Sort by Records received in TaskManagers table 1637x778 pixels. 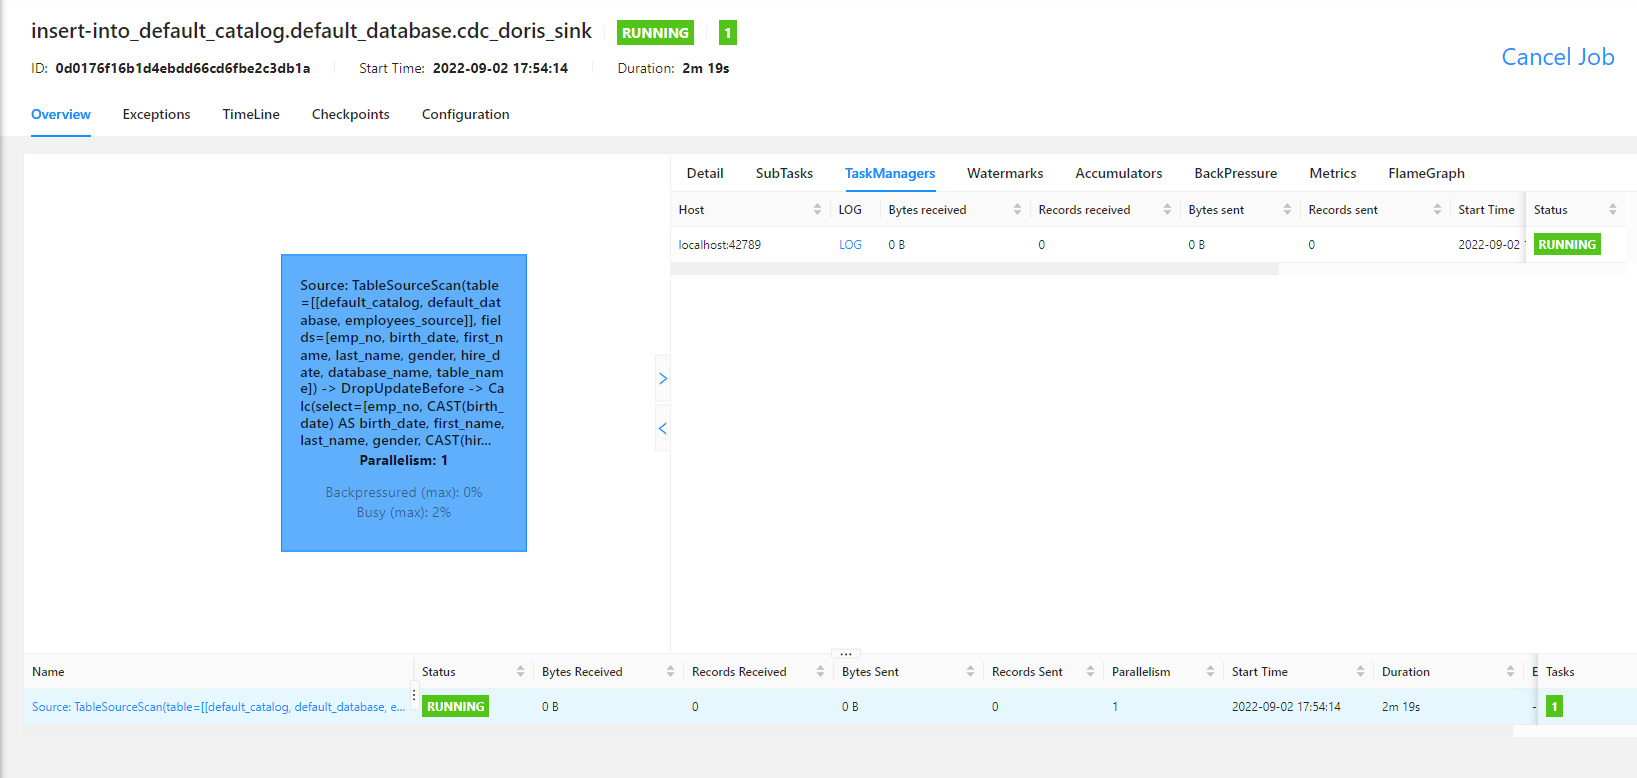click(1167, 210)
